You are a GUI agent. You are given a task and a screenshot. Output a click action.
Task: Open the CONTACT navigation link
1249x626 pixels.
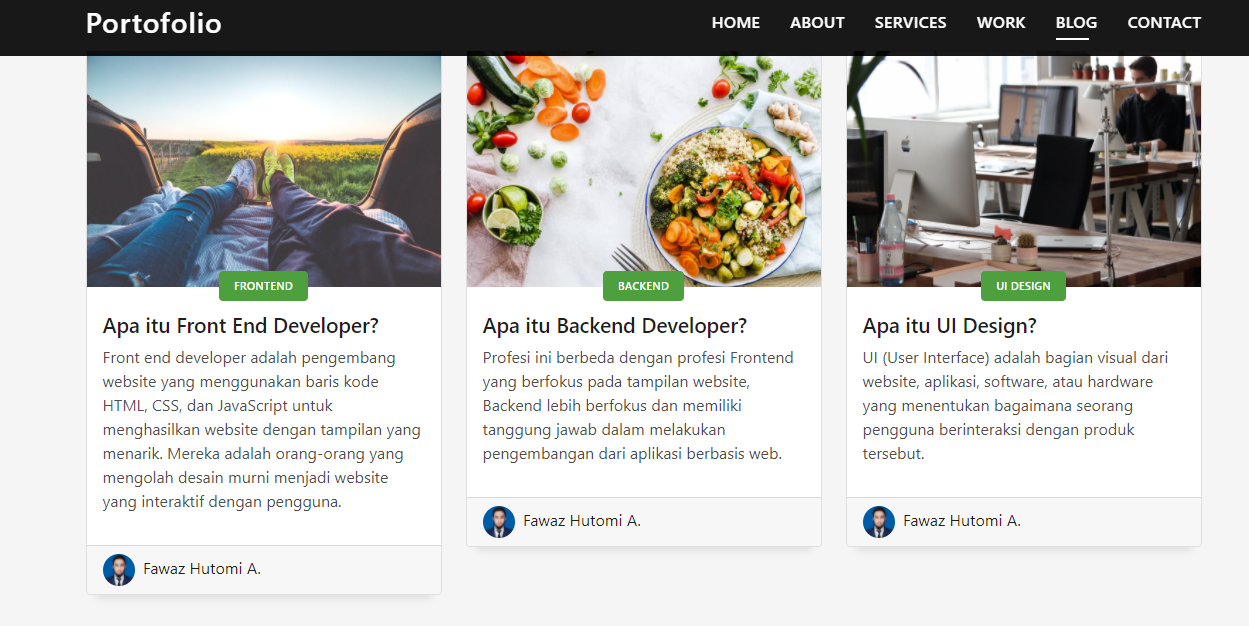pos(1164,23)
